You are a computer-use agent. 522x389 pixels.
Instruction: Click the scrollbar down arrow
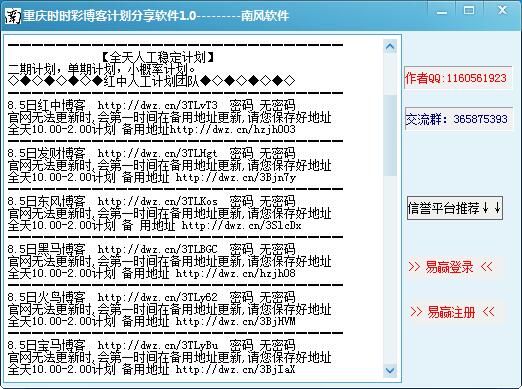point(390,370)
